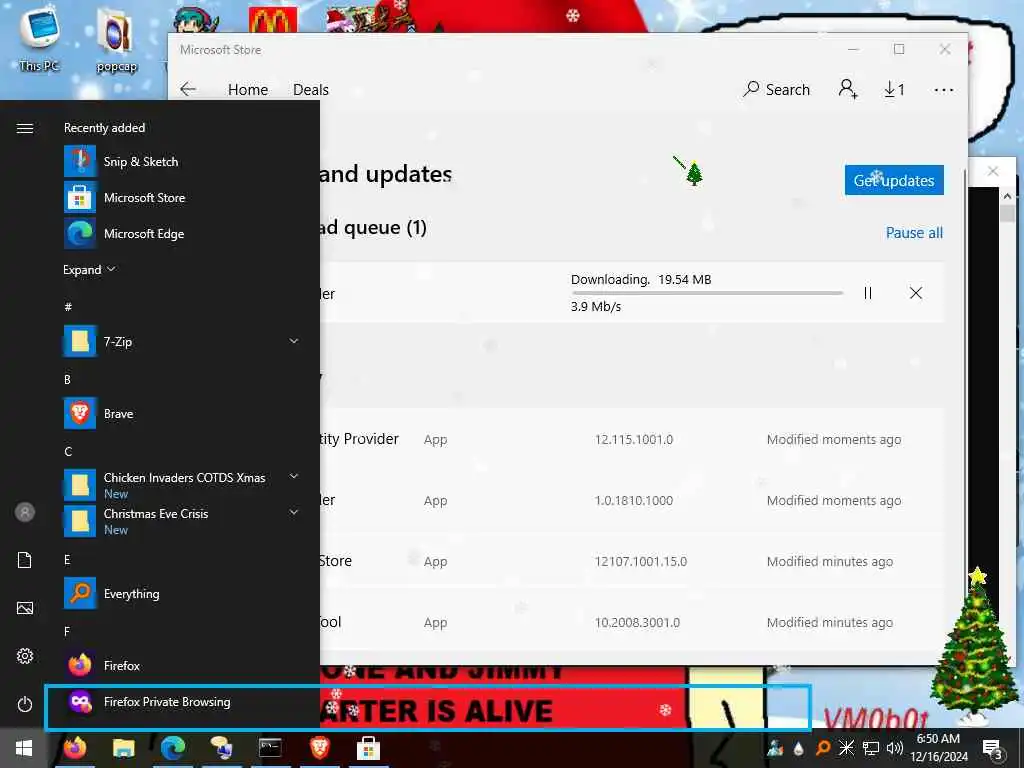
Task: Select the F letter group header
Action: pyautogui.click(x=67, y=632)
